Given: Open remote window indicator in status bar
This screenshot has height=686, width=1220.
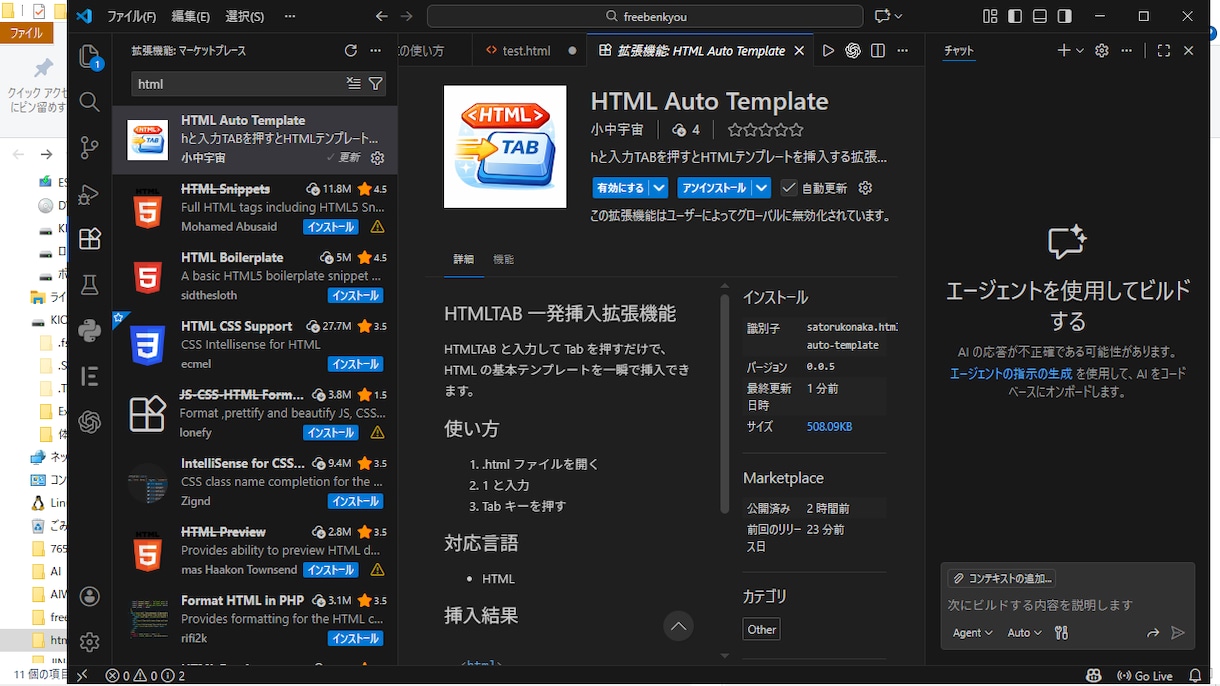Looking at the screenshot, I should point(82,676).
